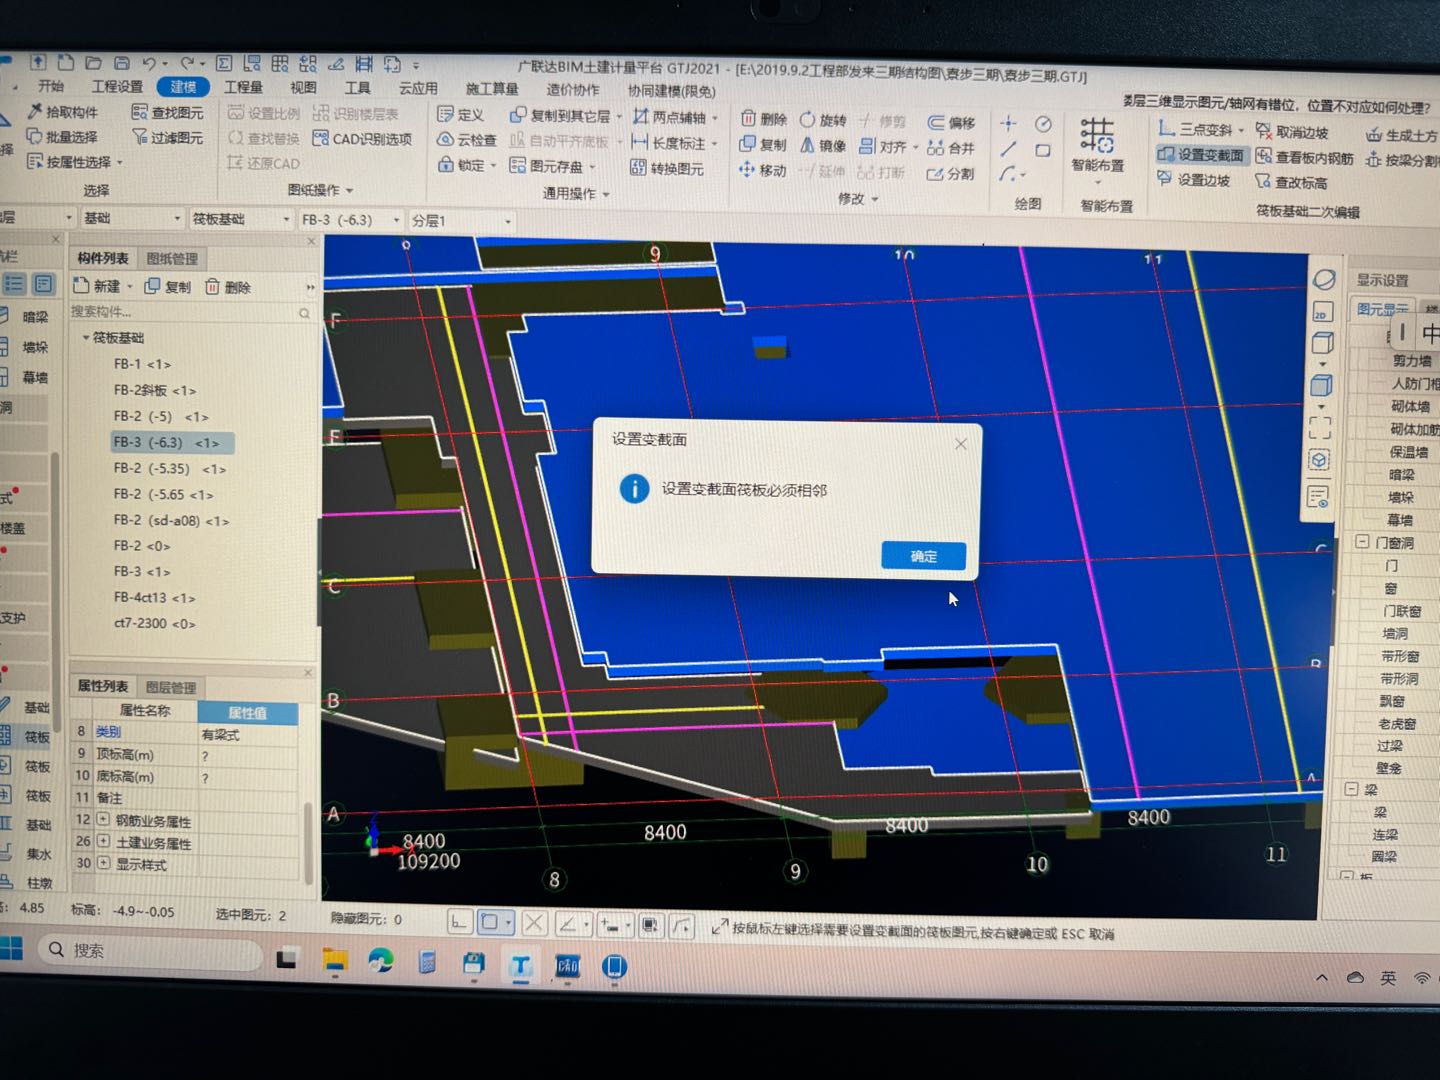Click the 复制 button in component list

click(x=168, y=287)
